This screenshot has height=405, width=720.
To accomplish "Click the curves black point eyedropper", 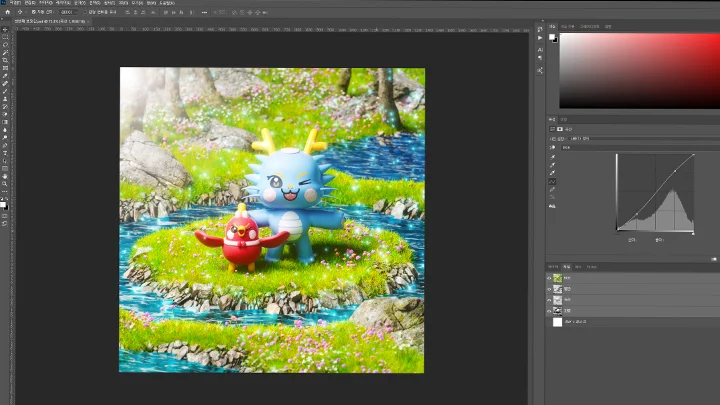I will click(552, 157).
